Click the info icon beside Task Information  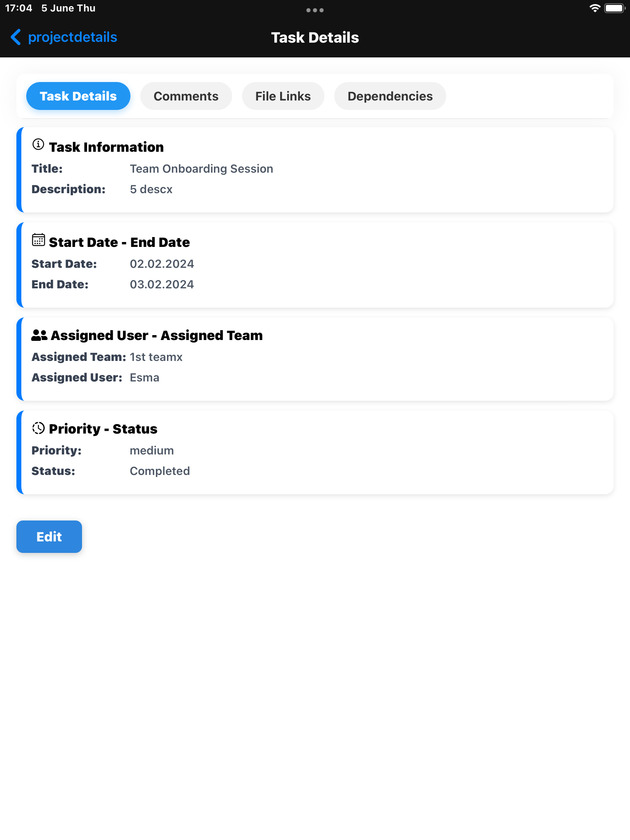(x=38, y=145)
